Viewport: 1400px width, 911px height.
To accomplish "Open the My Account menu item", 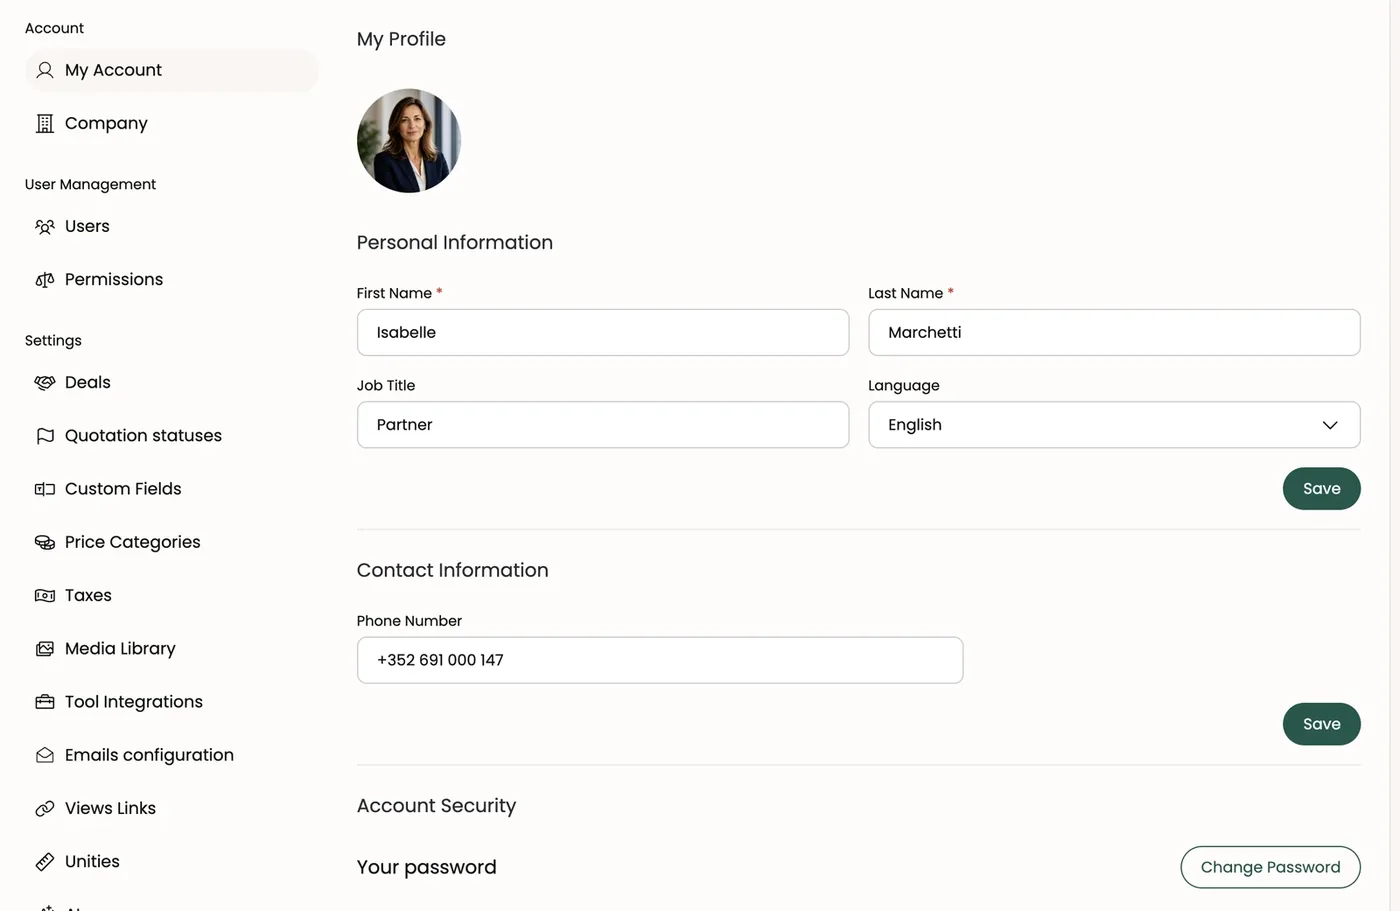I will (171, 70).
